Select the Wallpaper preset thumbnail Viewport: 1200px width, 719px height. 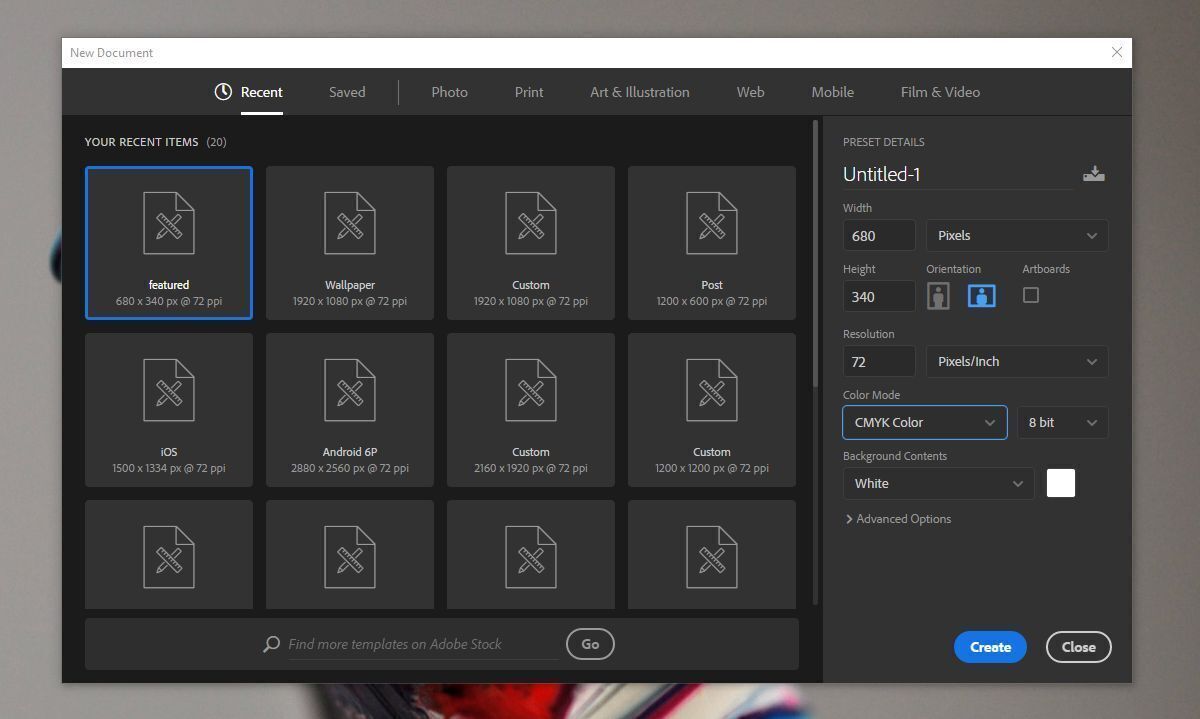pyautogui.click(x=349, y=242)
